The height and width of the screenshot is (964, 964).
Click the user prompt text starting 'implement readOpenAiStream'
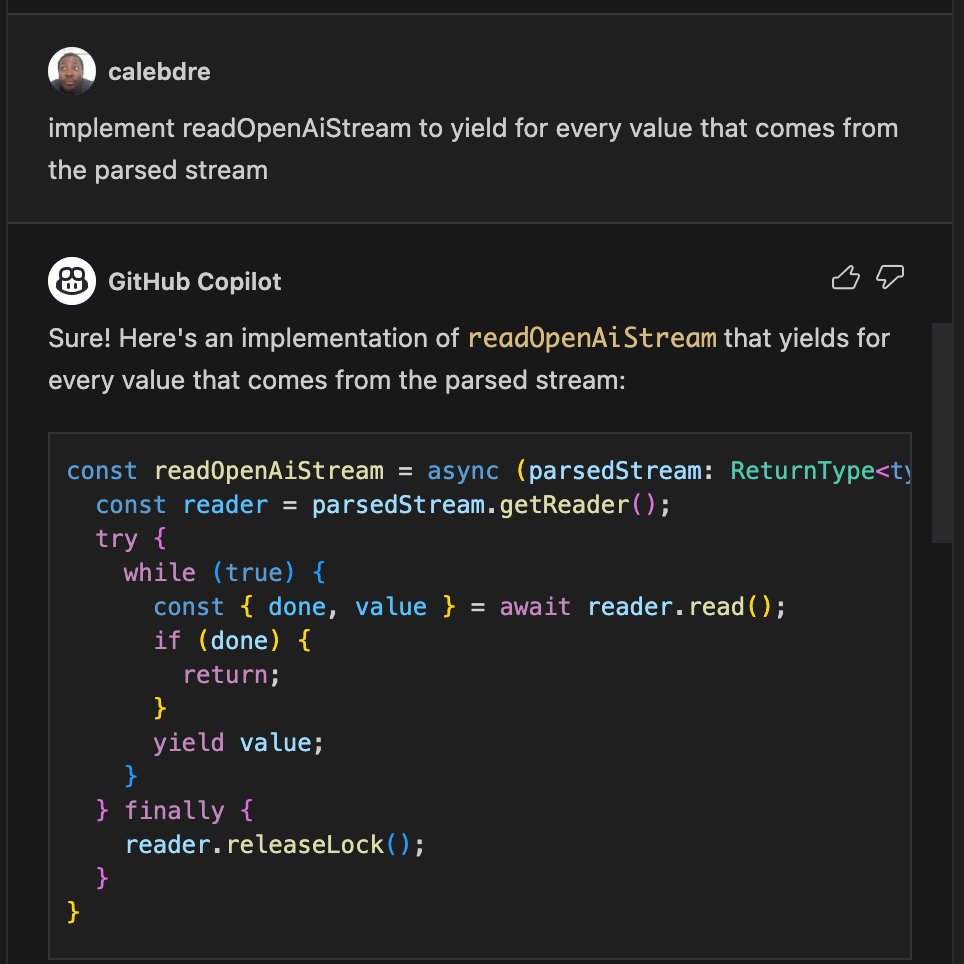[473, 149]
